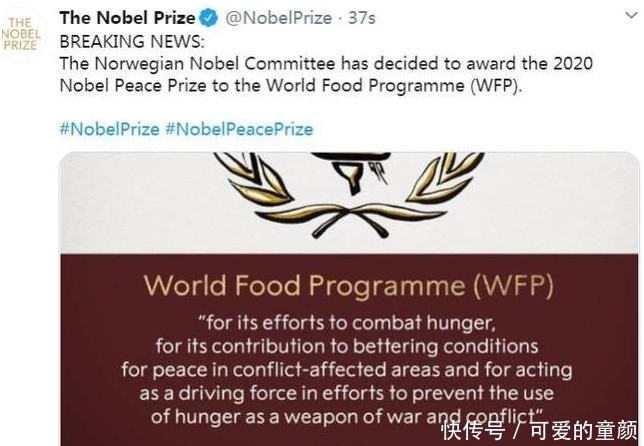Click "World Food Programme (WFP)" in tweet body
This screenshot has width=644, height=446.
click(x=394, y=86)
